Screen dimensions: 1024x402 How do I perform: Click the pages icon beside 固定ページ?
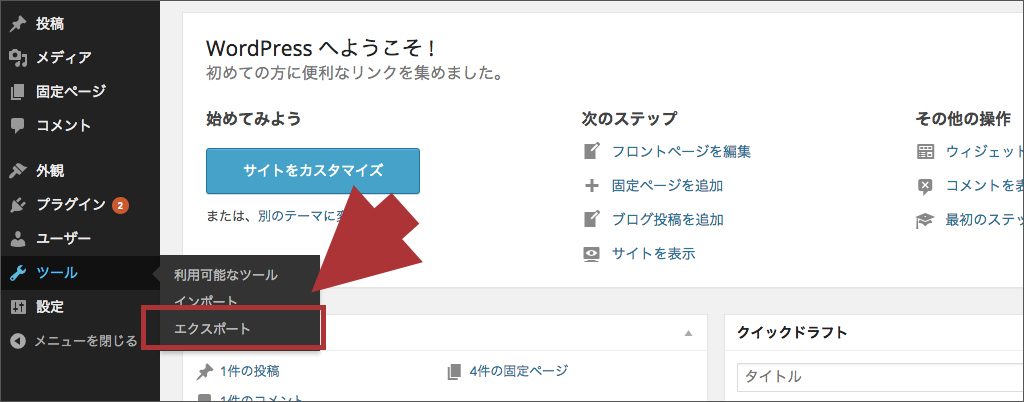(18, 92)
